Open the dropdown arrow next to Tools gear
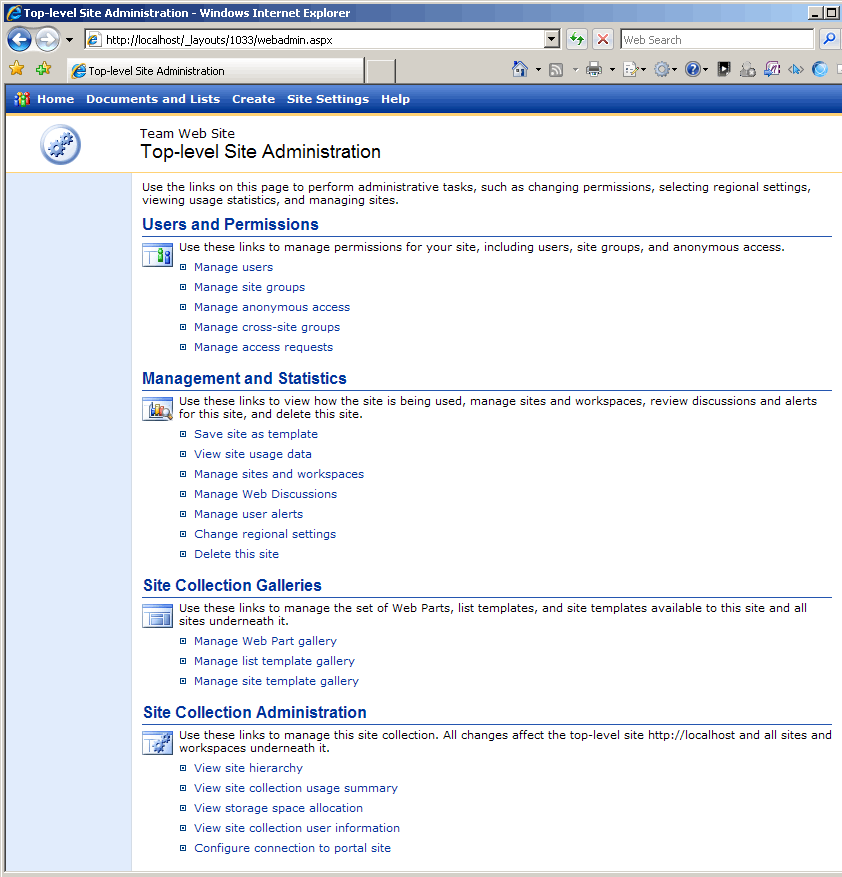The image size is (842, 877). click(x=674, y=70)
